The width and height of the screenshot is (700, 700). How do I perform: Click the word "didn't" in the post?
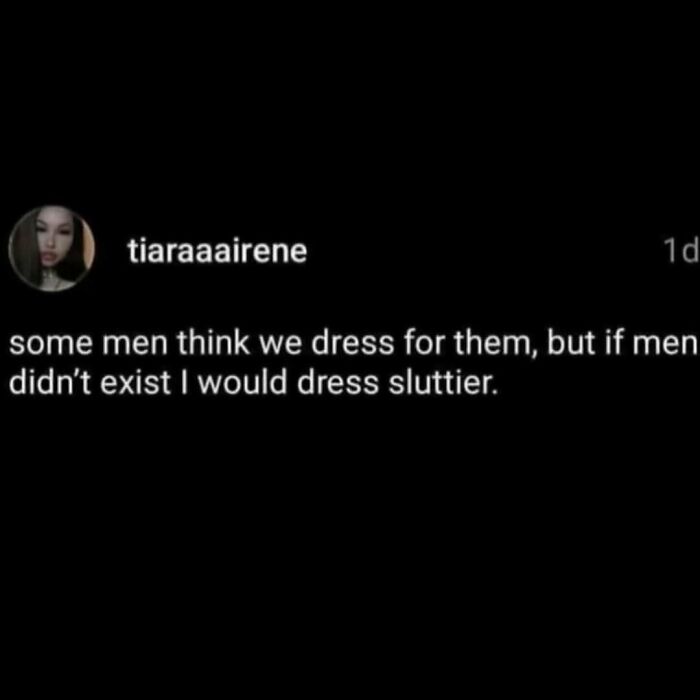50,383
